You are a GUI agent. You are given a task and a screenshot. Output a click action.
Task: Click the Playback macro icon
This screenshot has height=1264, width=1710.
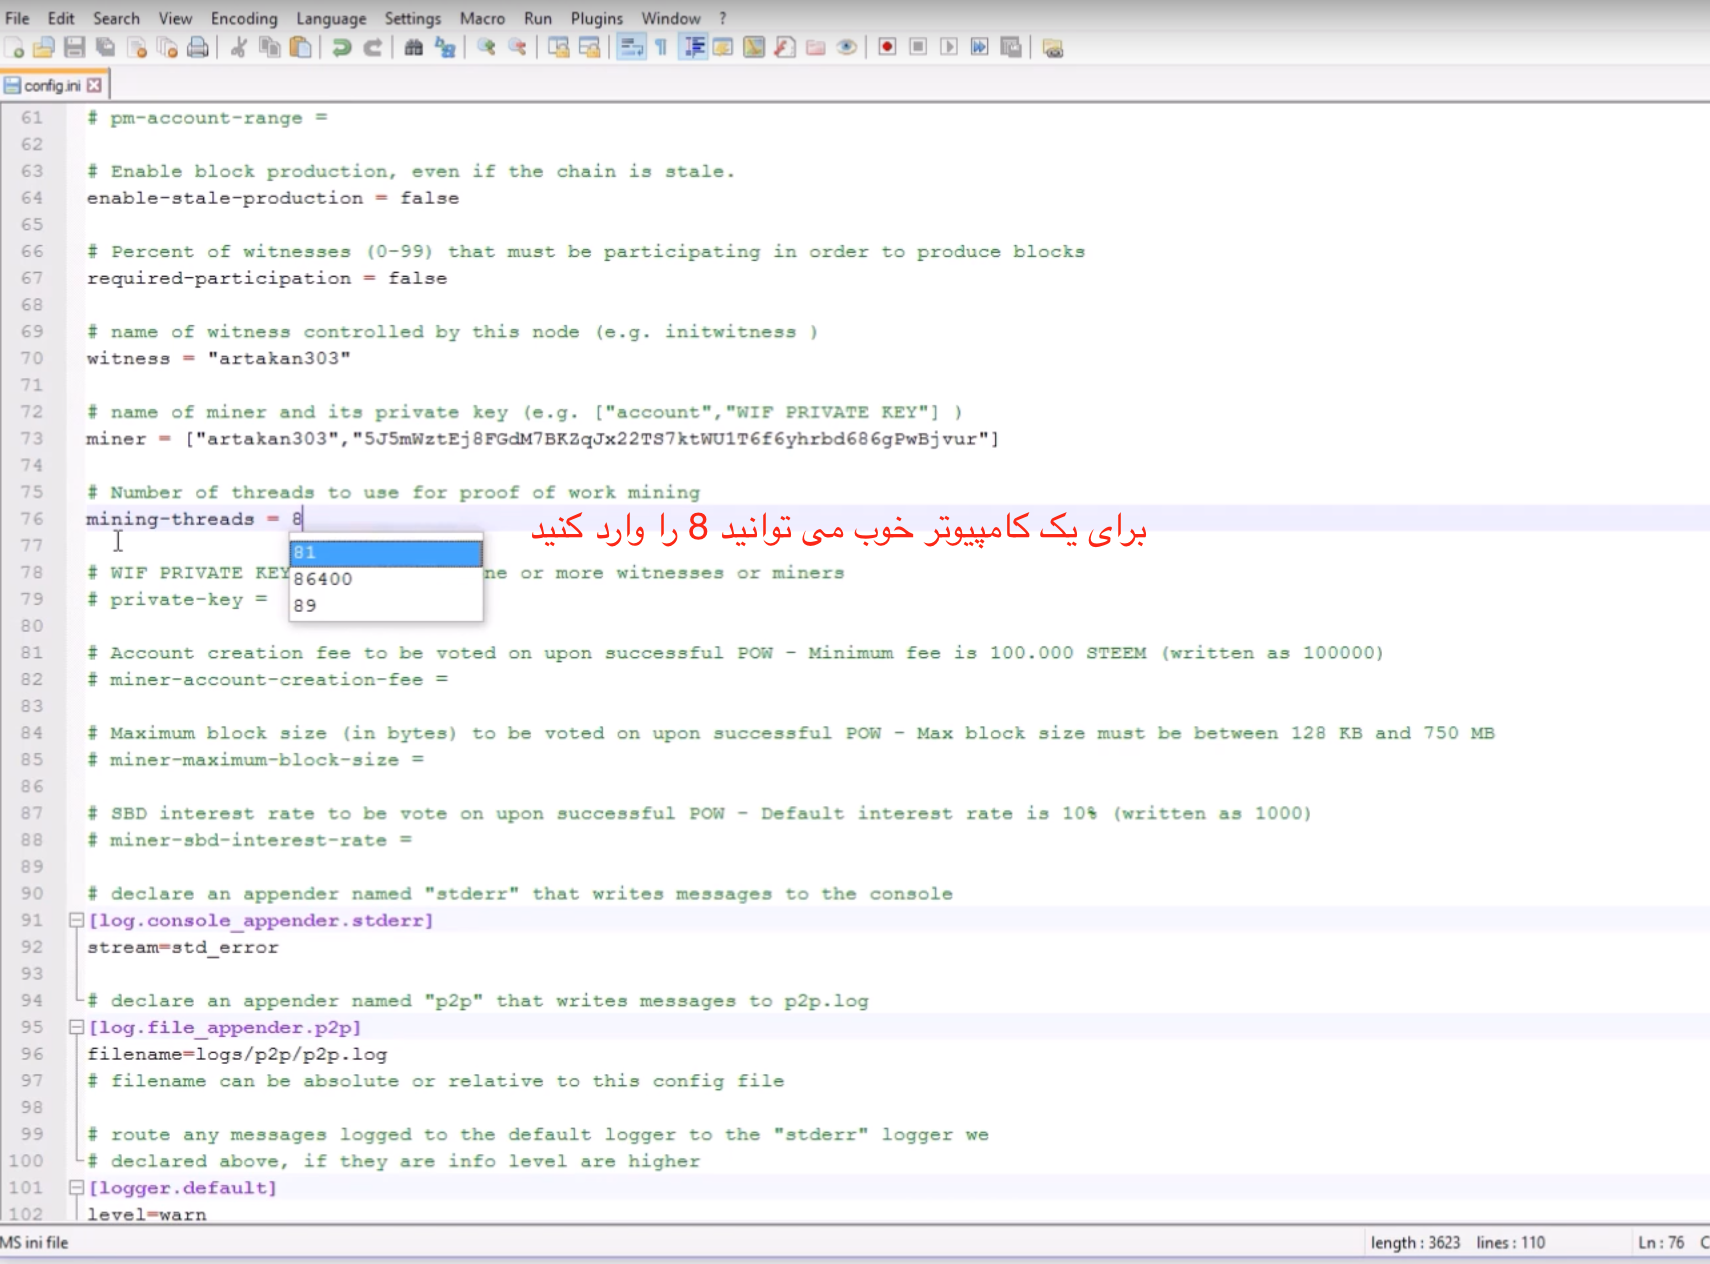point(949,47)
